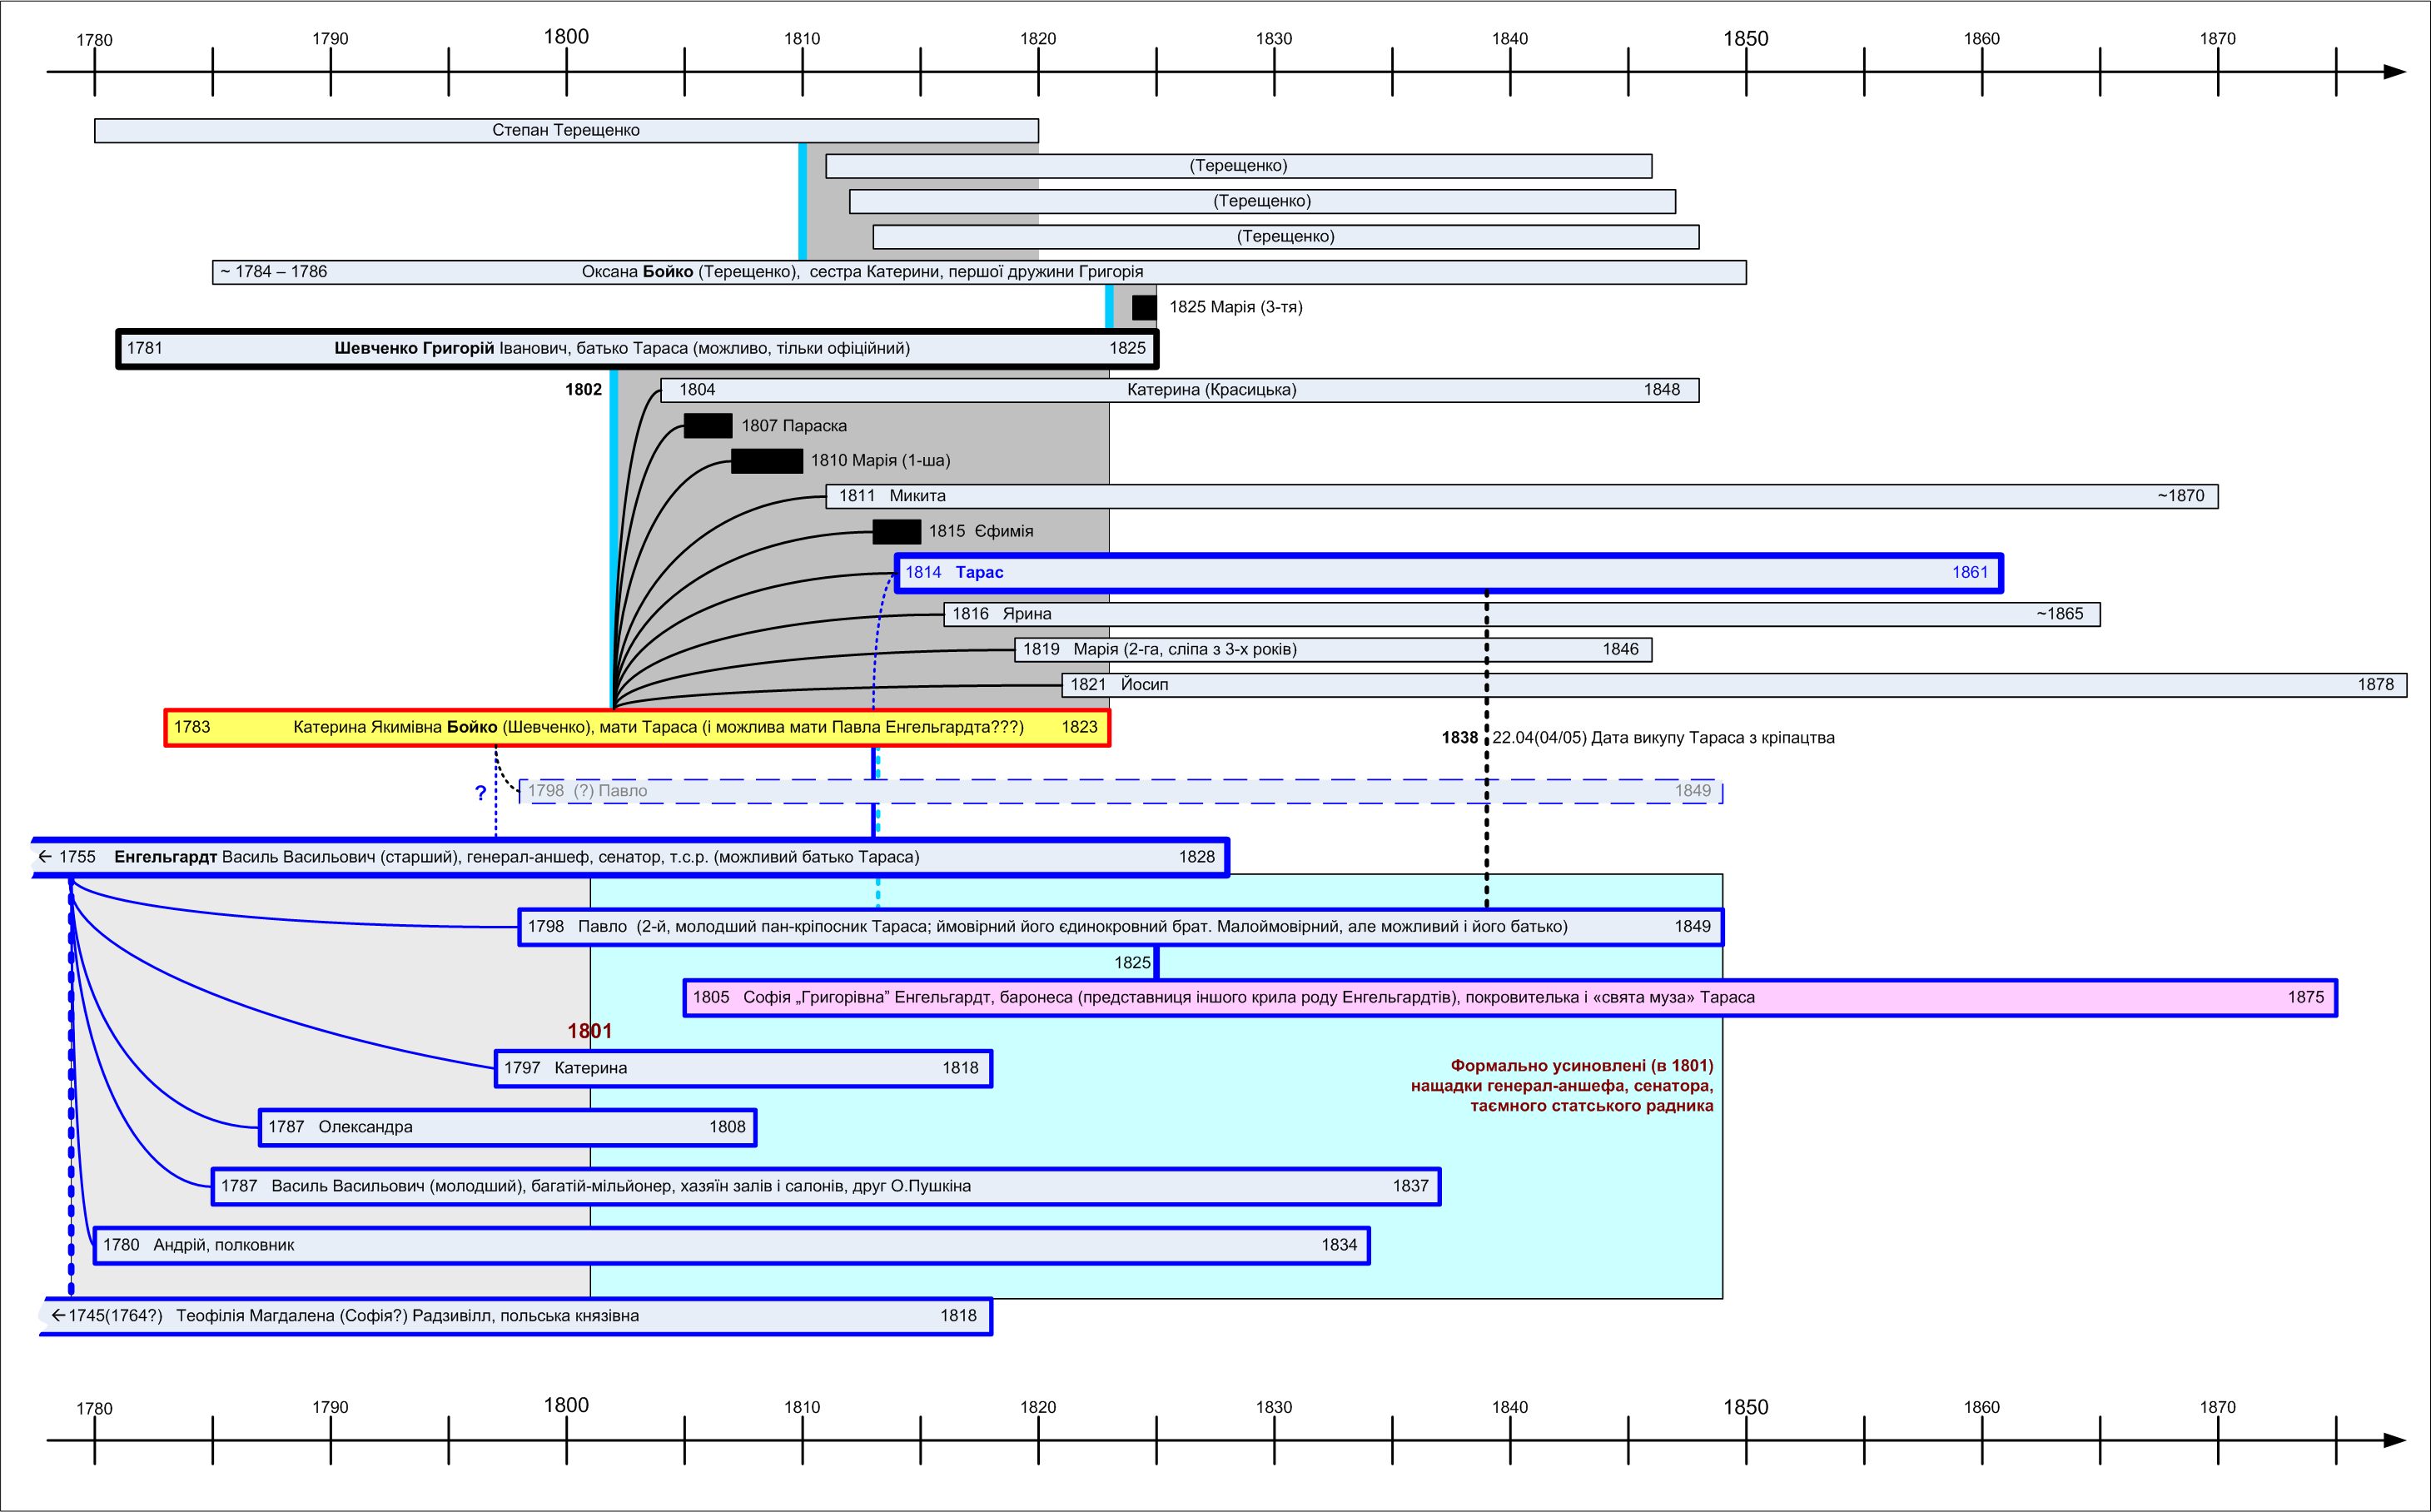Click the Степан Терещенко bar

click(566, 131)
